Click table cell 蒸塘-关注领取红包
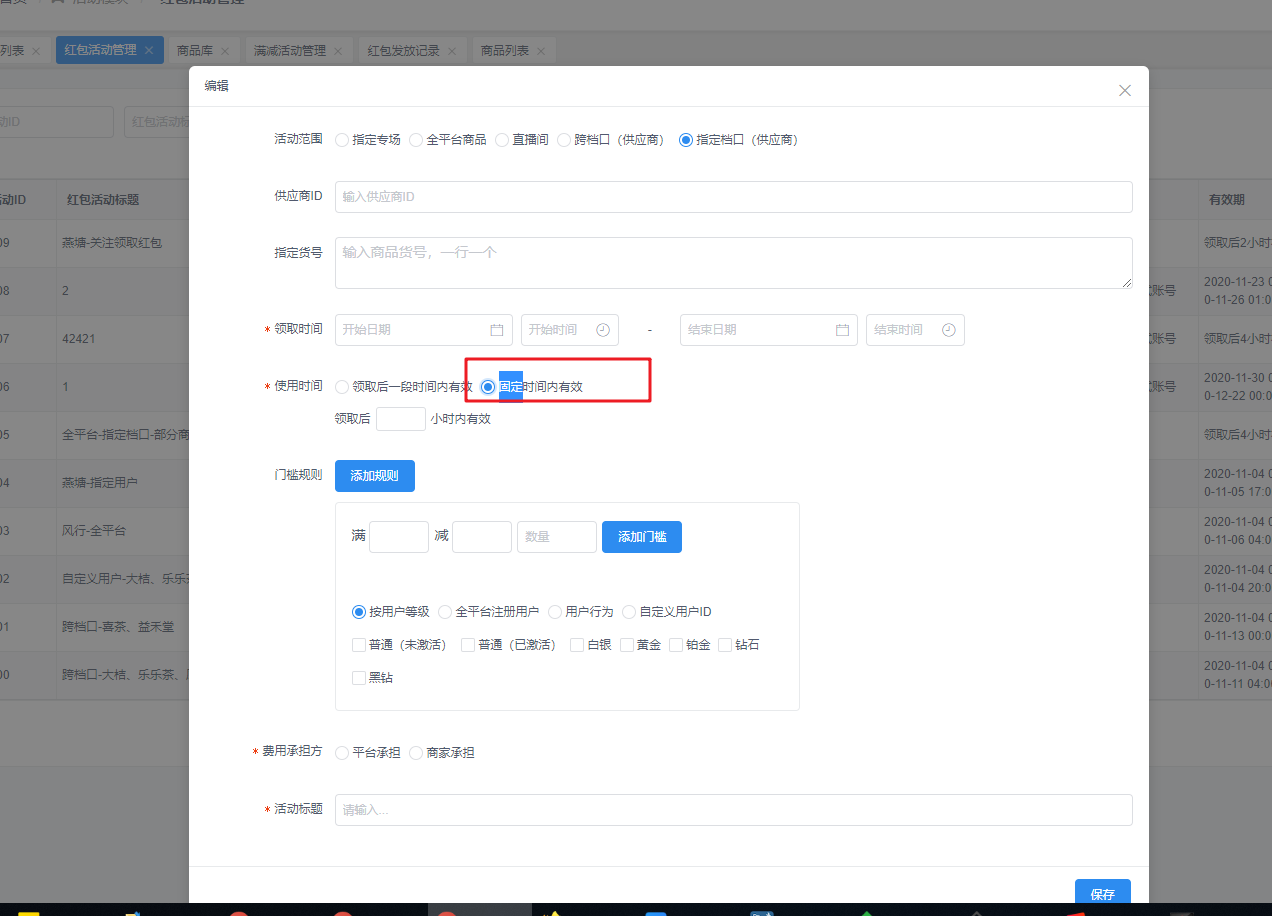Viewport: 1272px width, 916px height. [112, 243]
